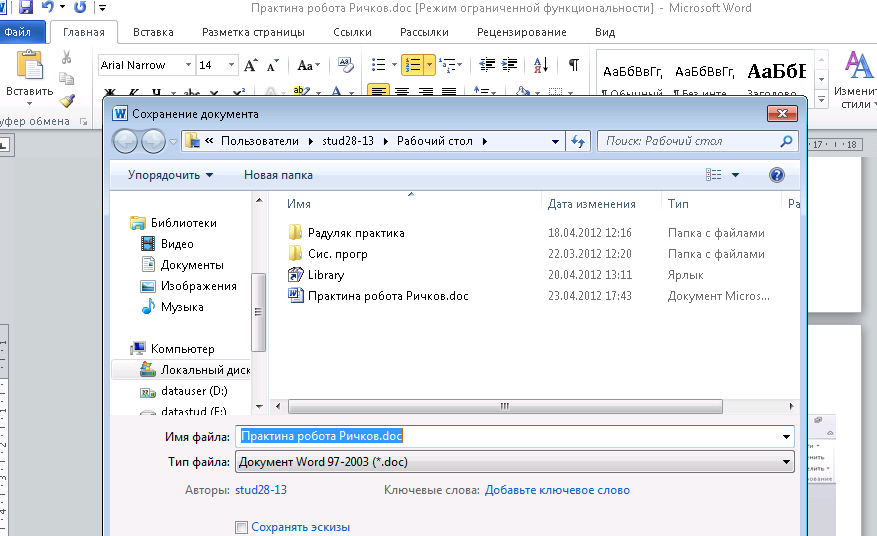This screenshot has height=536, width=877.
Task: Click the Имя файла input field
Action: (515, 436)
